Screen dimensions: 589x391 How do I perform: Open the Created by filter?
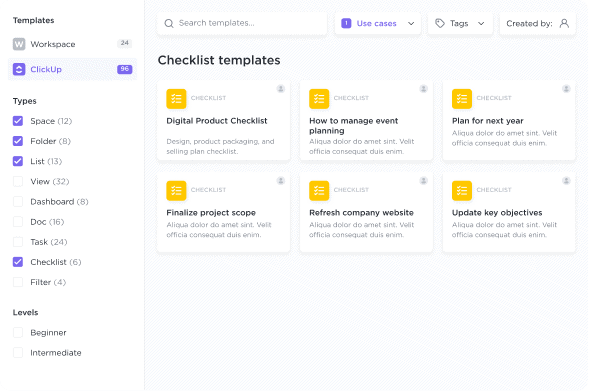[537, 23]
